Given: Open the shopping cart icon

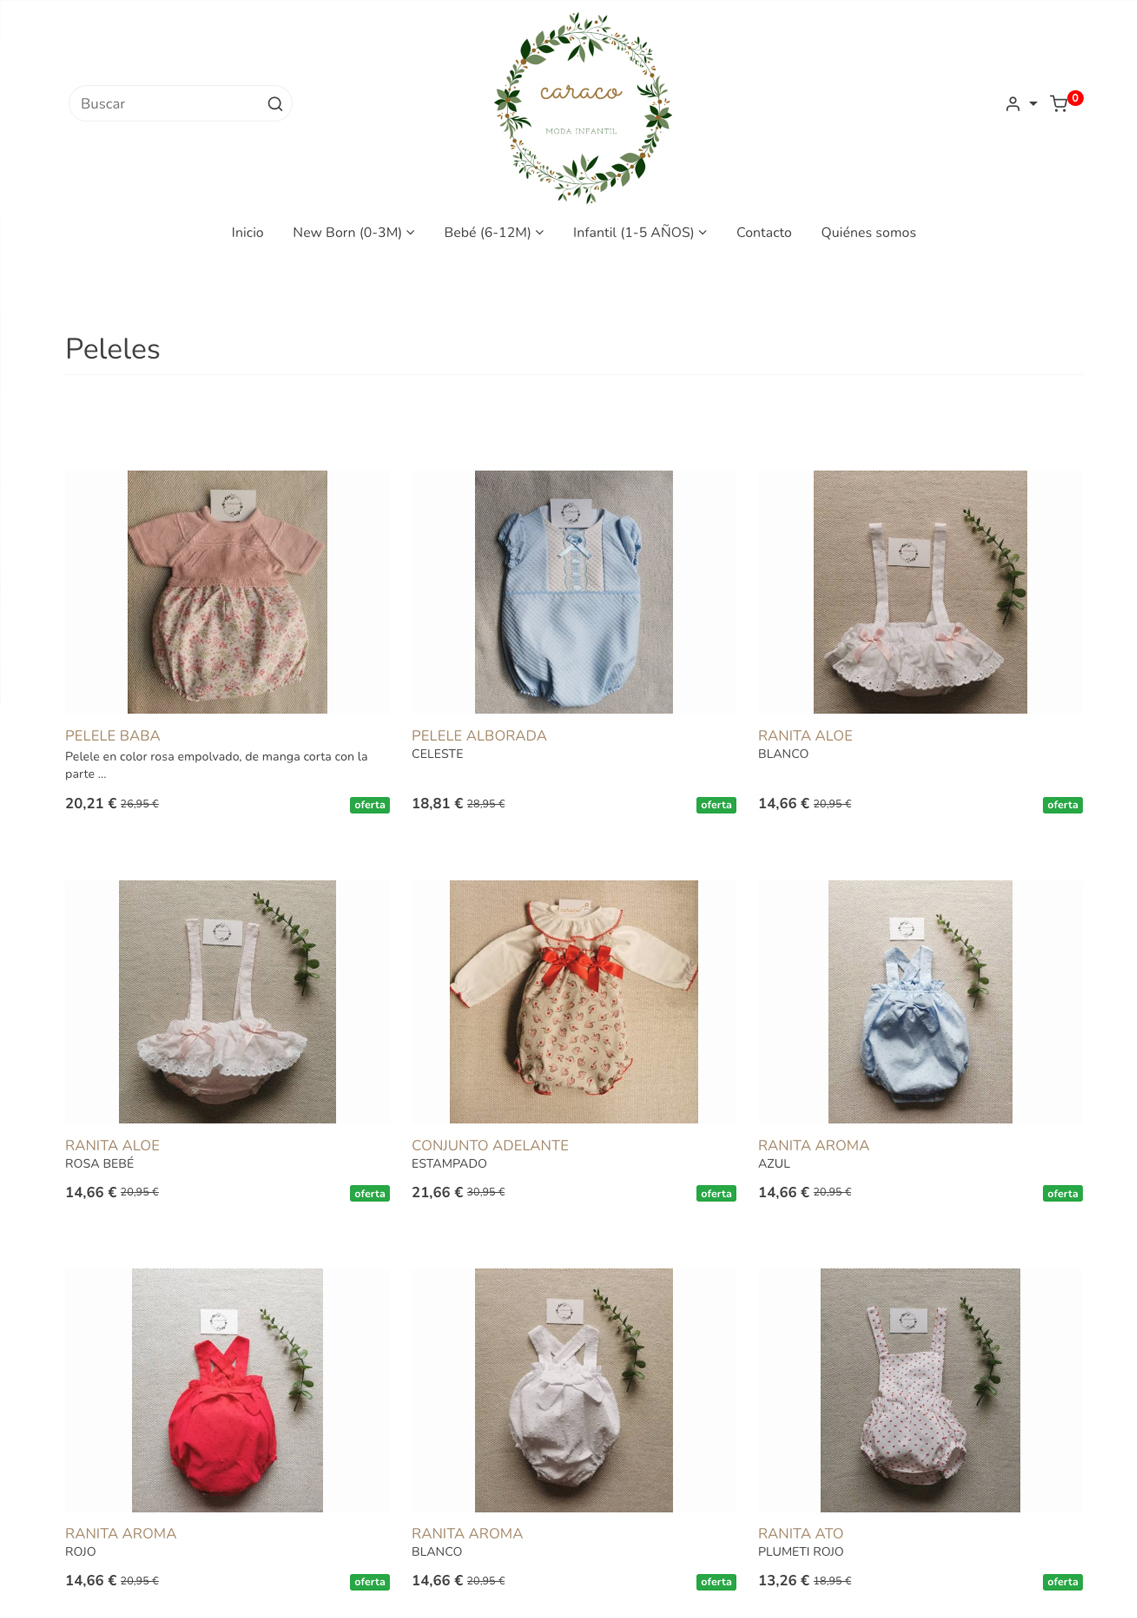Looking at the screenshot, I should tap(1059, 104).
